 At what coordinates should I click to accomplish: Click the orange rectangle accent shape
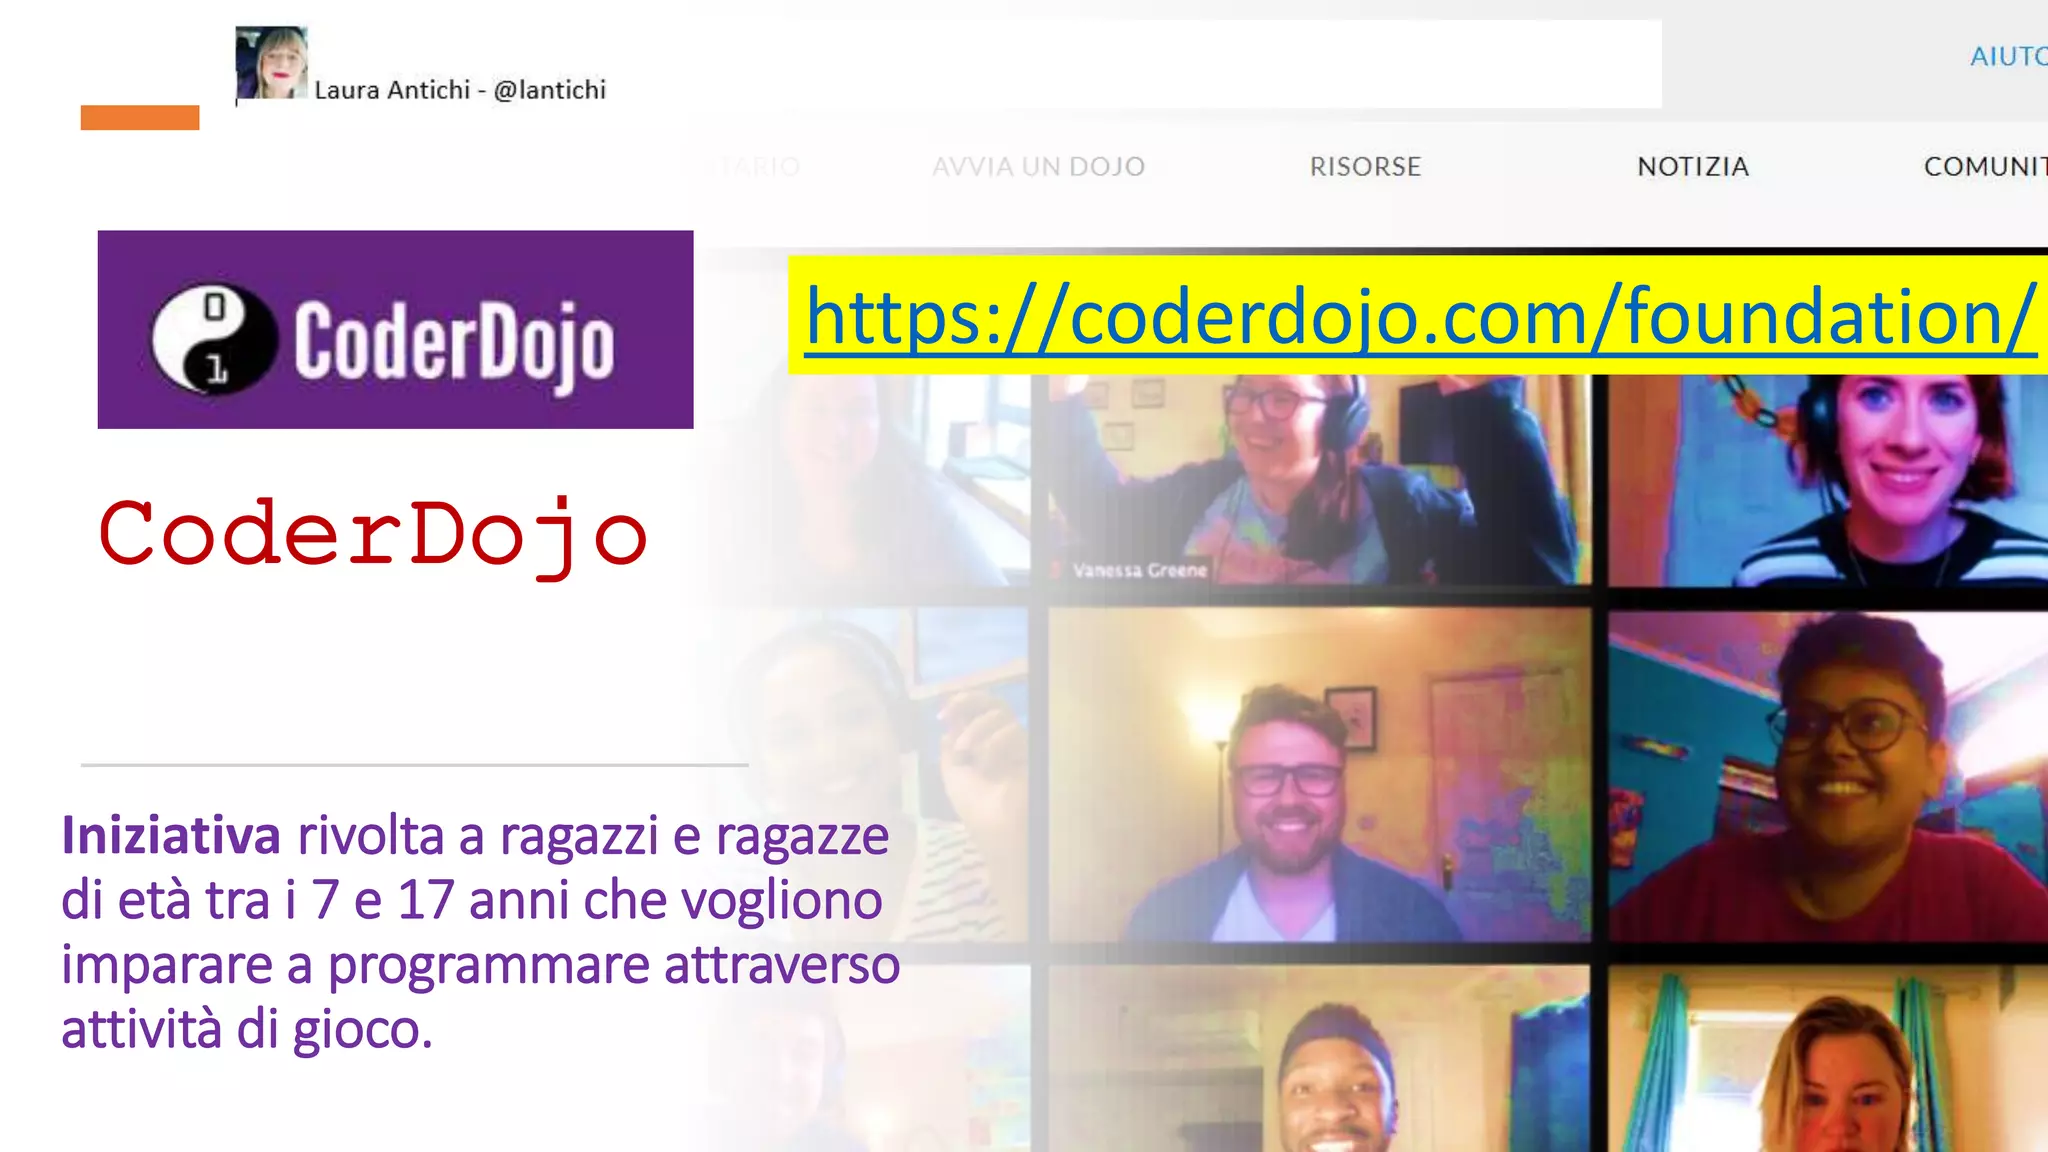point(140,117)
